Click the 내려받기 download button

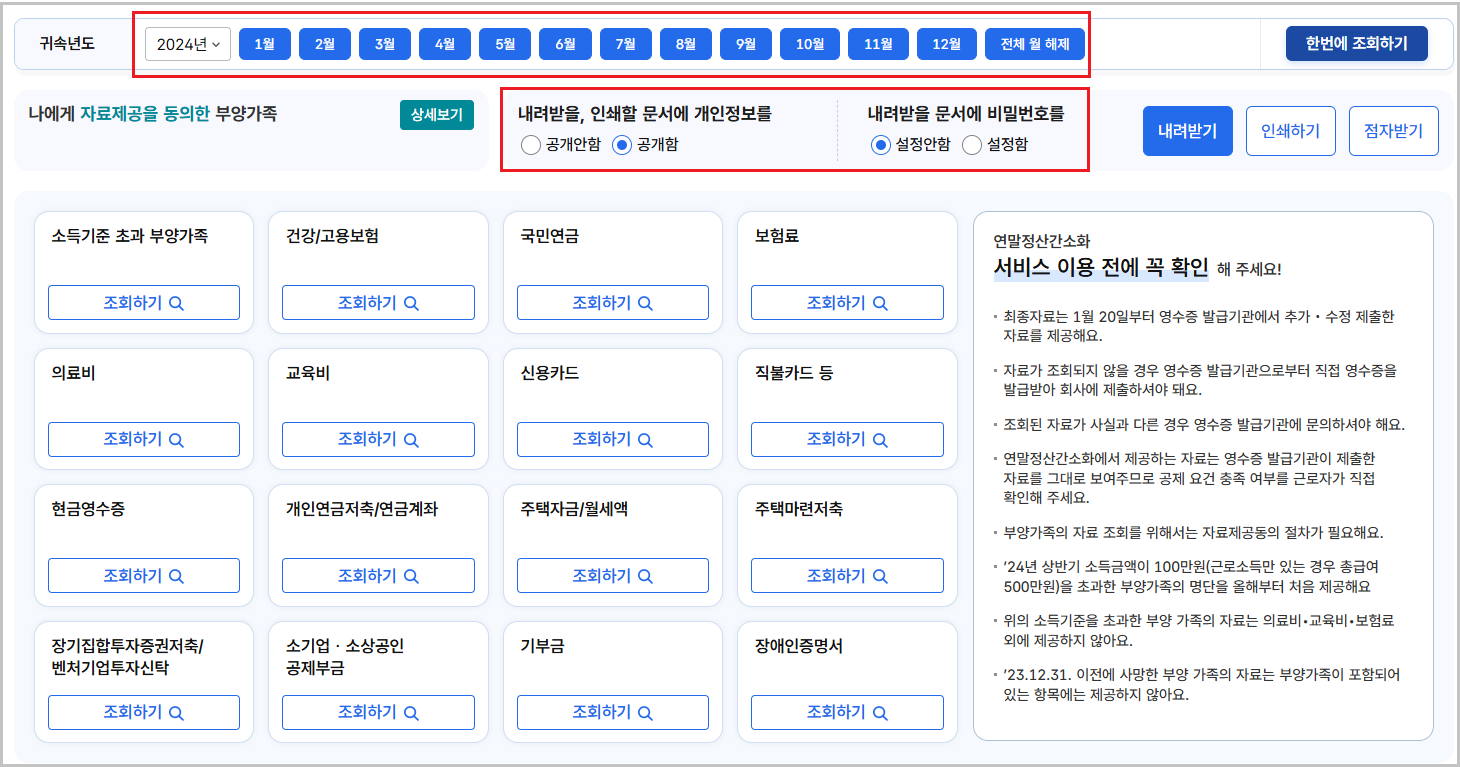tap(1187, 130)
